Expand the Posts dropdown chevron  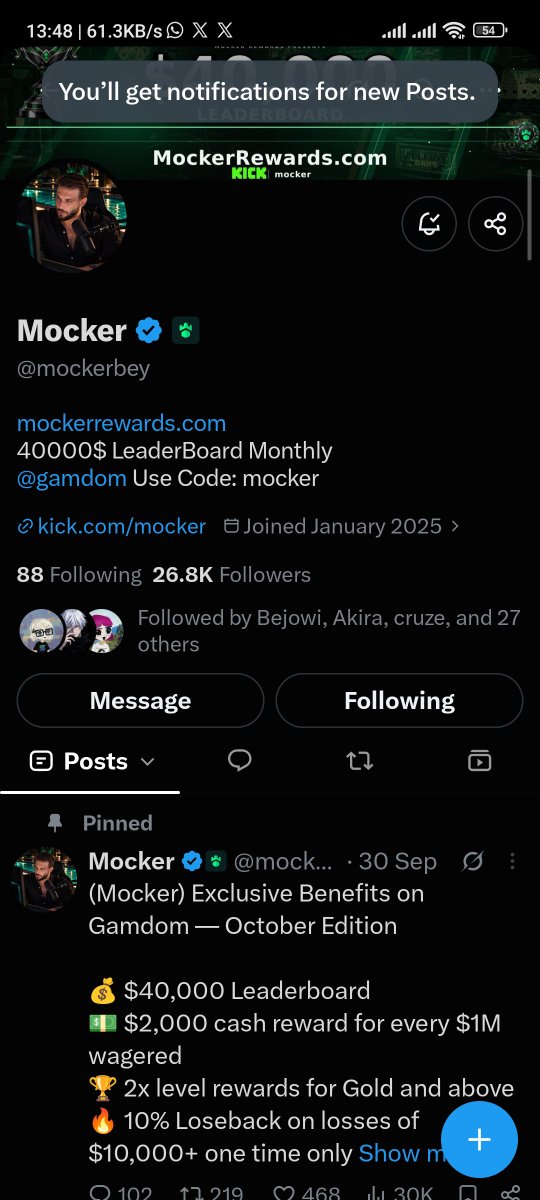point(147,762)
